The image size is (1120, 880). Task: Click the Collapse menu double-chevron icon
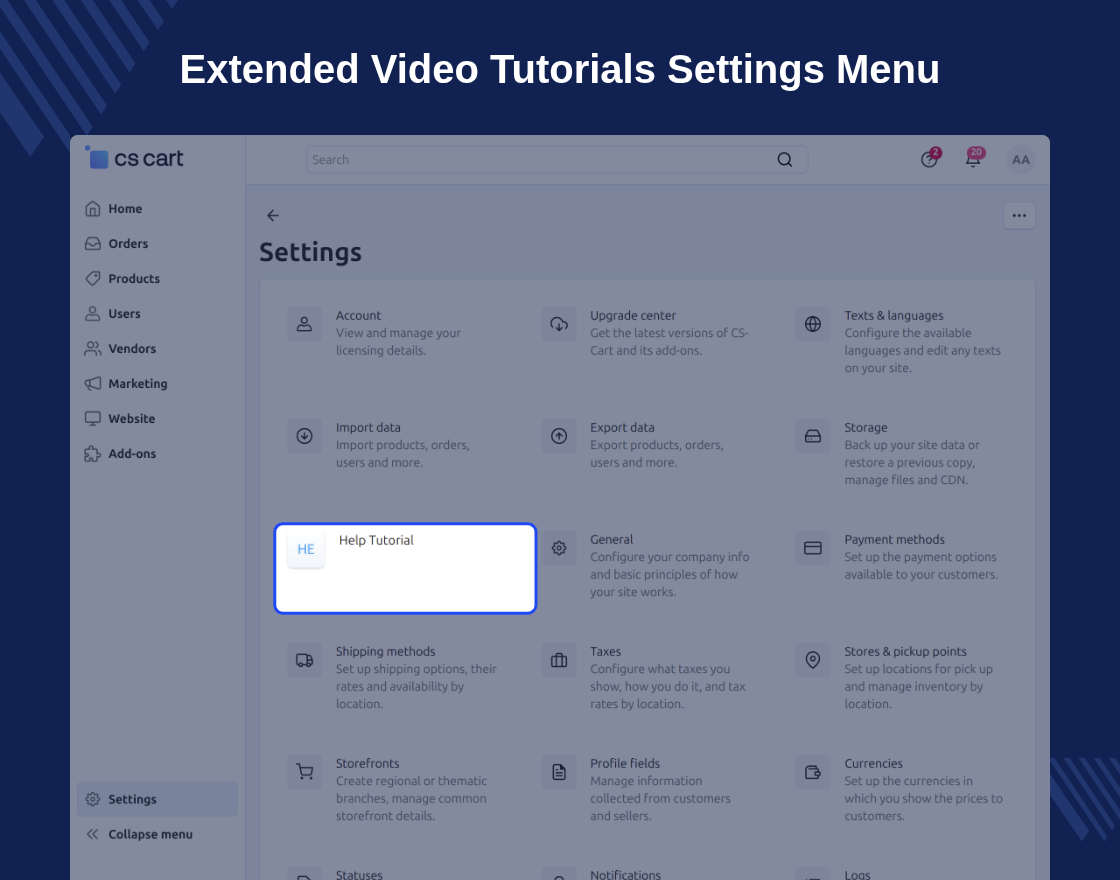point(93,834)
